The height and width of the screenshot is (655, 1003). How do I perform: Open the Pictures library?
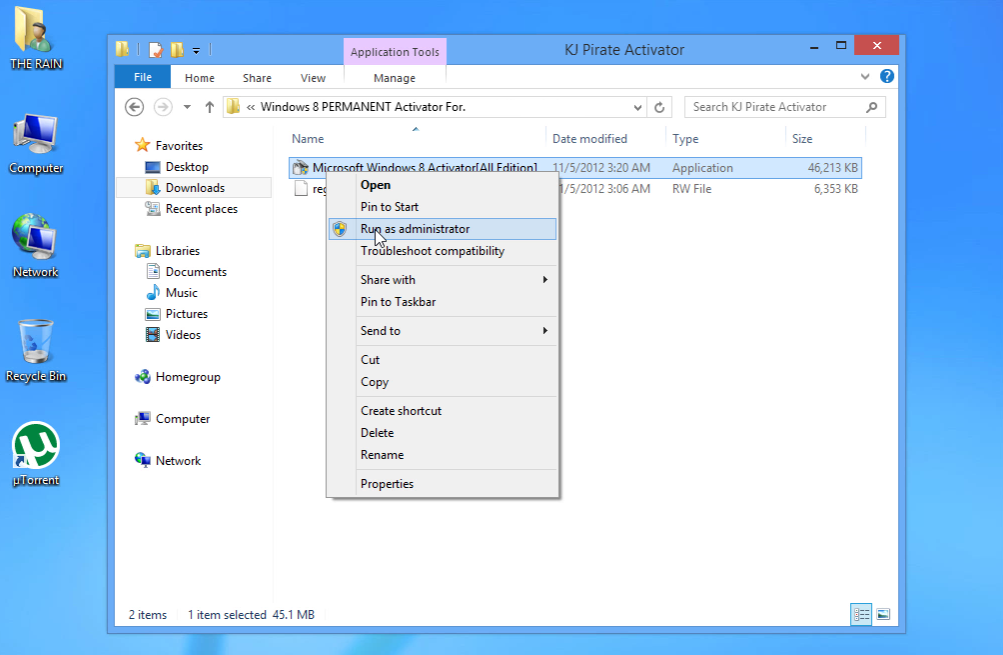click(186, 314)
